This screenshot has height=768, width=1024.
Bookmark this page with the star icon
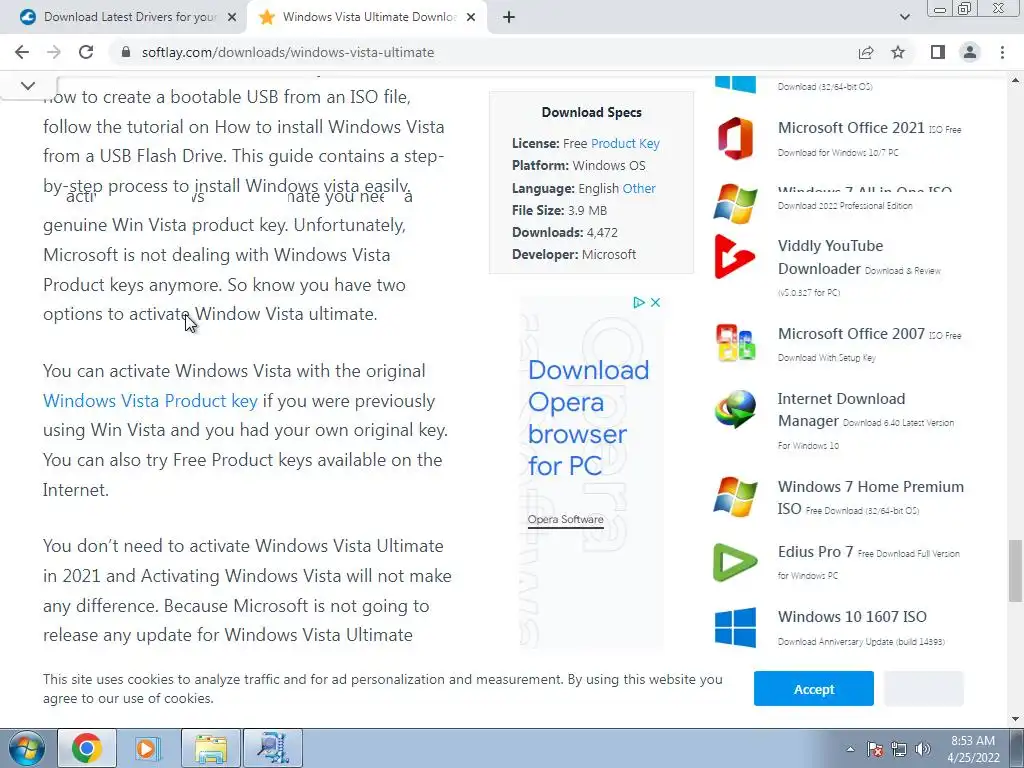(x=898, y=52)
